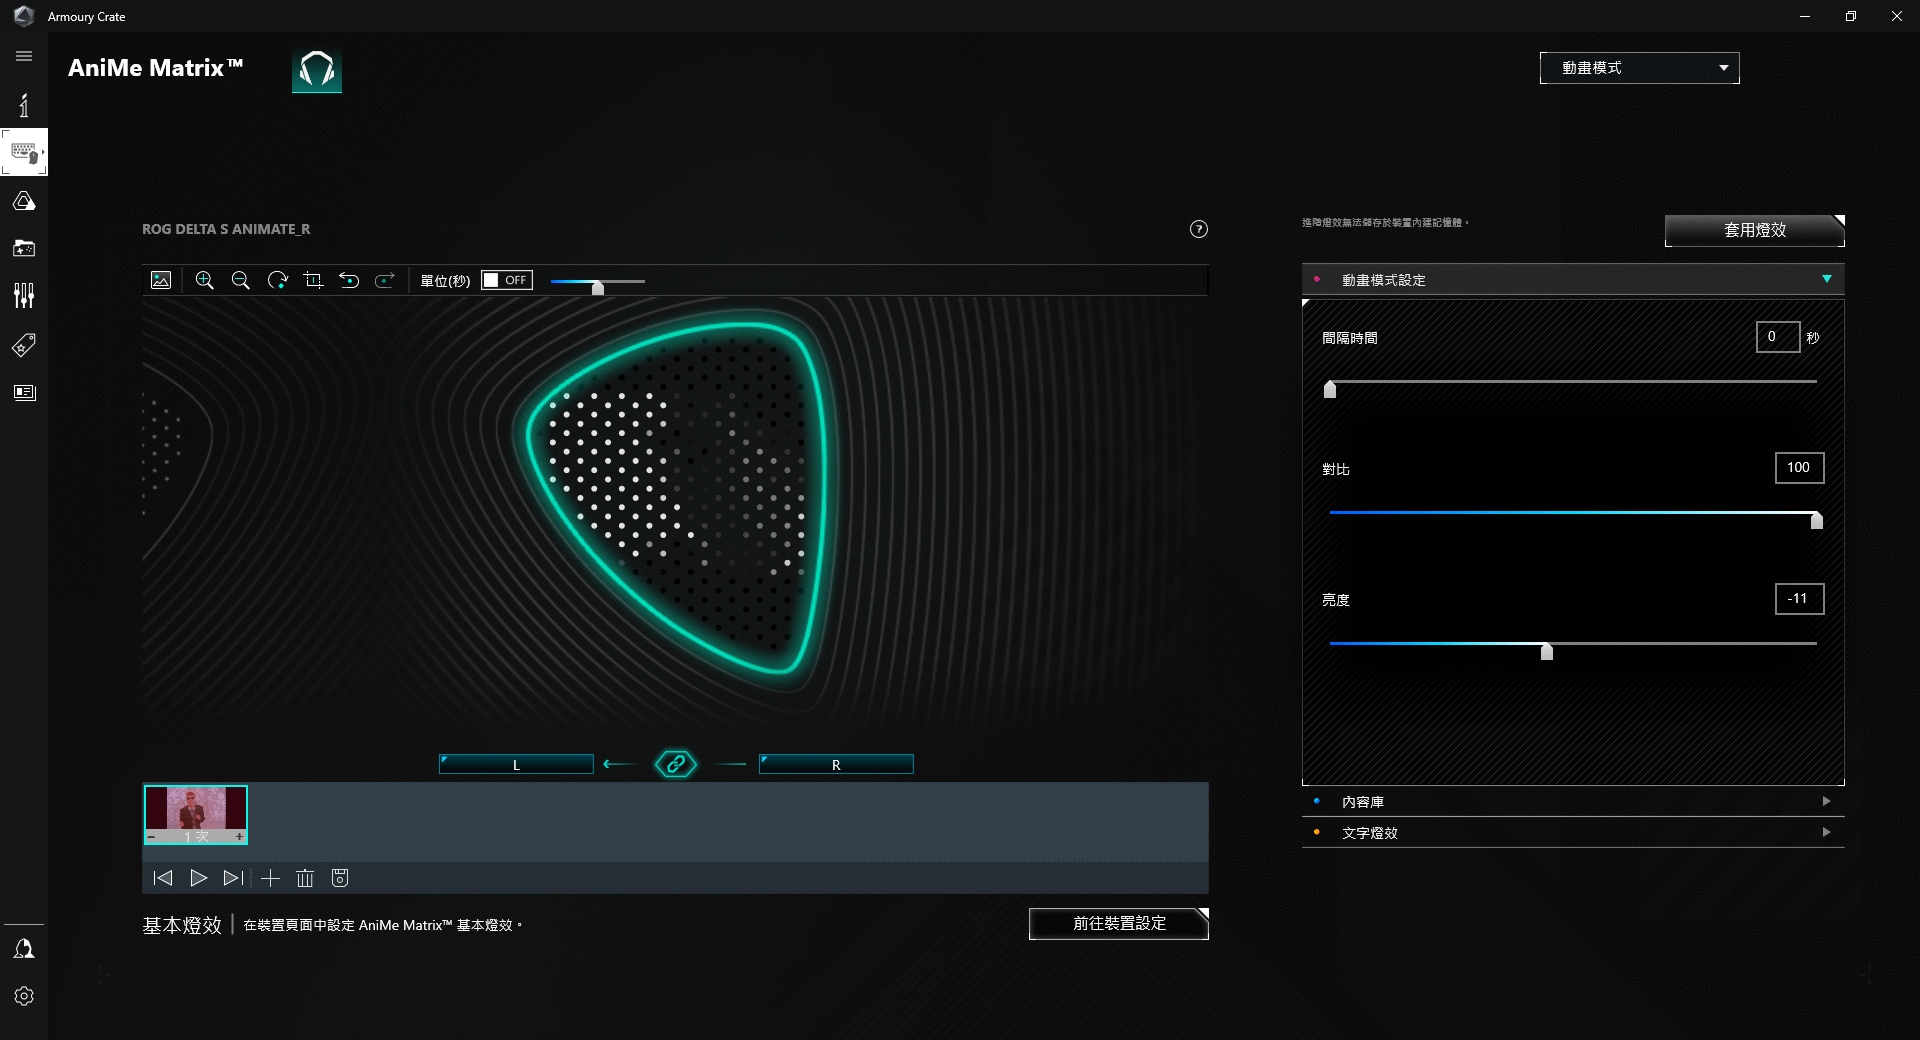This screenshot has width=1920, height=1040.
Task: Select the crop tool
Action: pyautogui.click(x=313, y=280)
